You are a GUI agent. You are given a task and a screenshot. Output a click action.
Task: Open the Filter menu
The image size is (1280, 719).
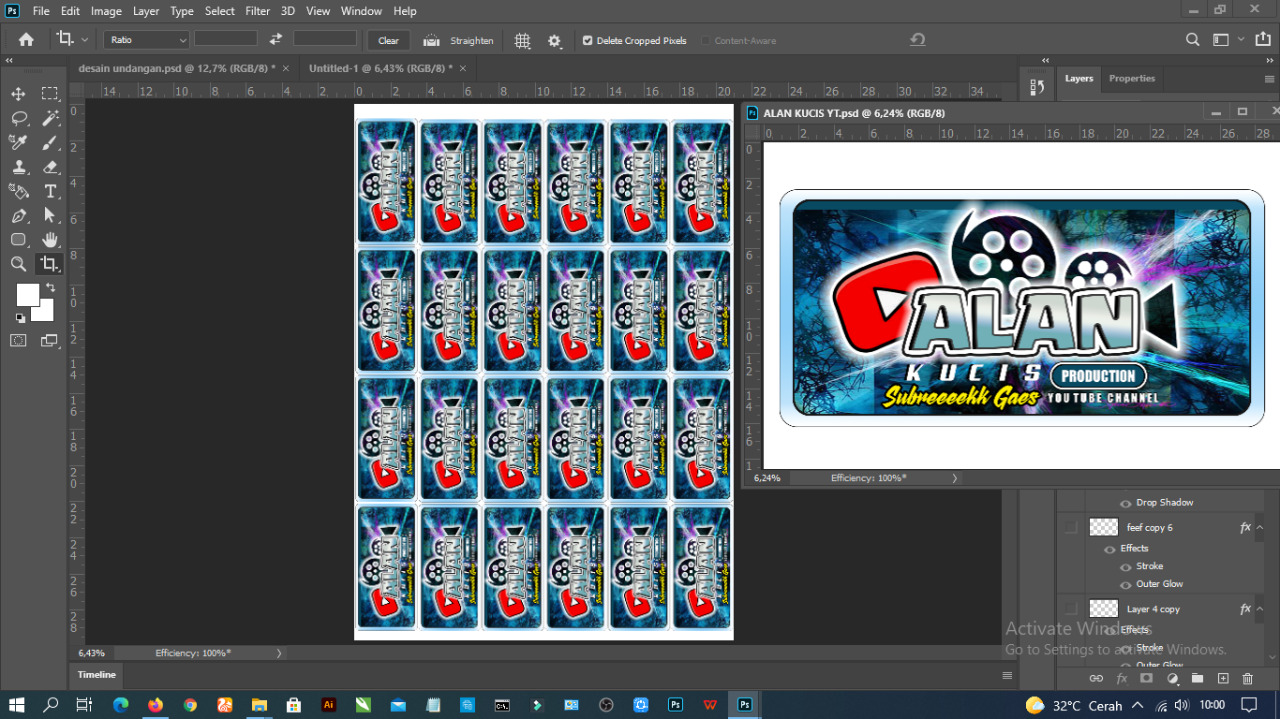click(x=258, y=11)
